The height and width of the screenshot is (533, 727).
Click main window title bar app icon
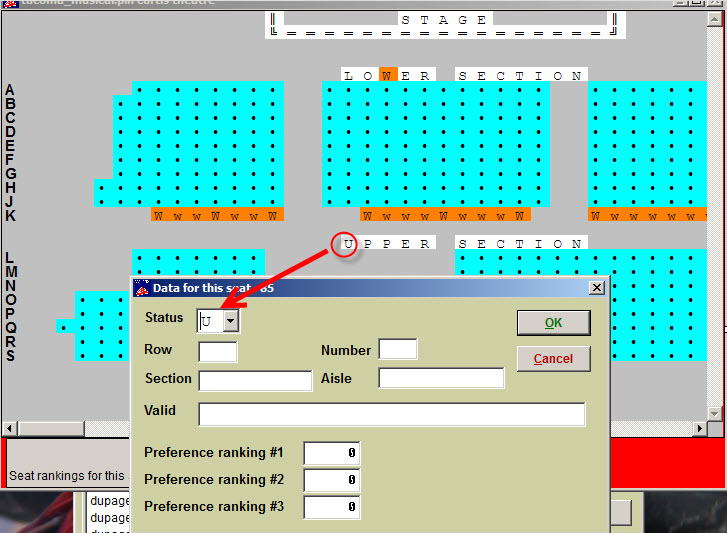click(10, 3)
